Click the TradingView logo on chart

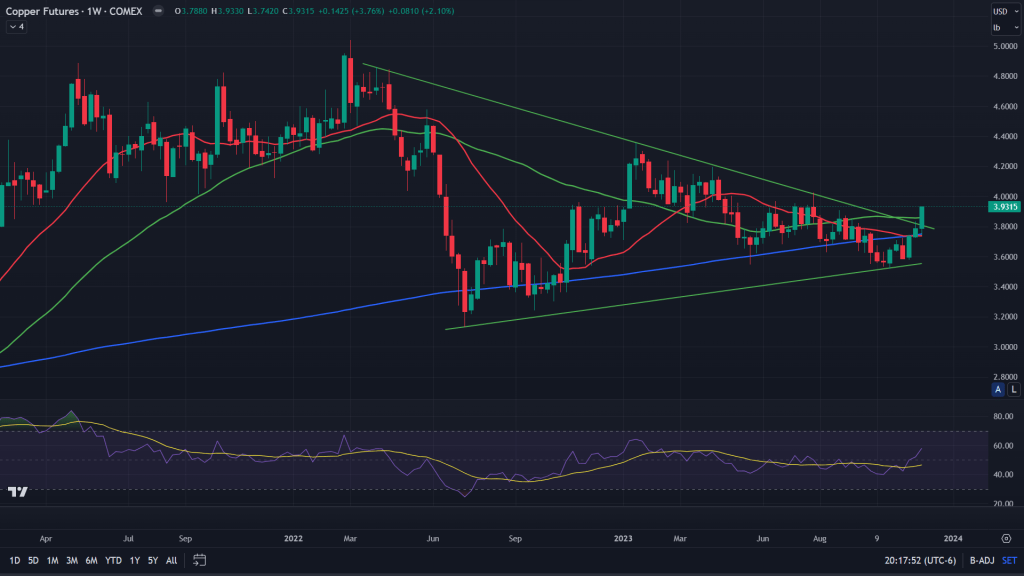click(x=17, y=491)
